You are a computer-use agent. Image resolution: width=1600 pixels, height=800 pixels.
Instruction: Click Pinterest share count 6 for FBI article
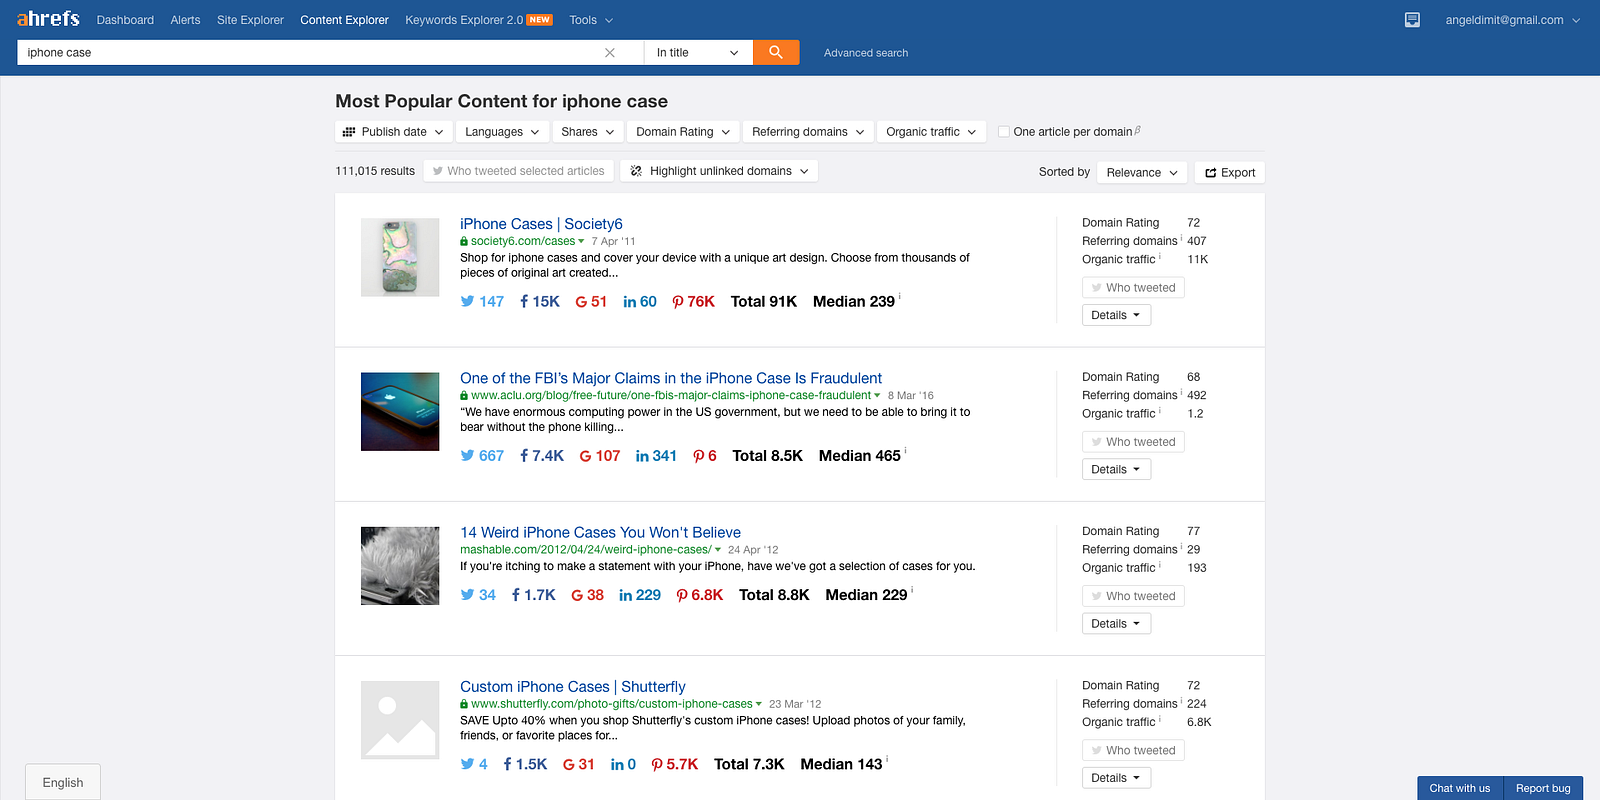pos(705,455)
